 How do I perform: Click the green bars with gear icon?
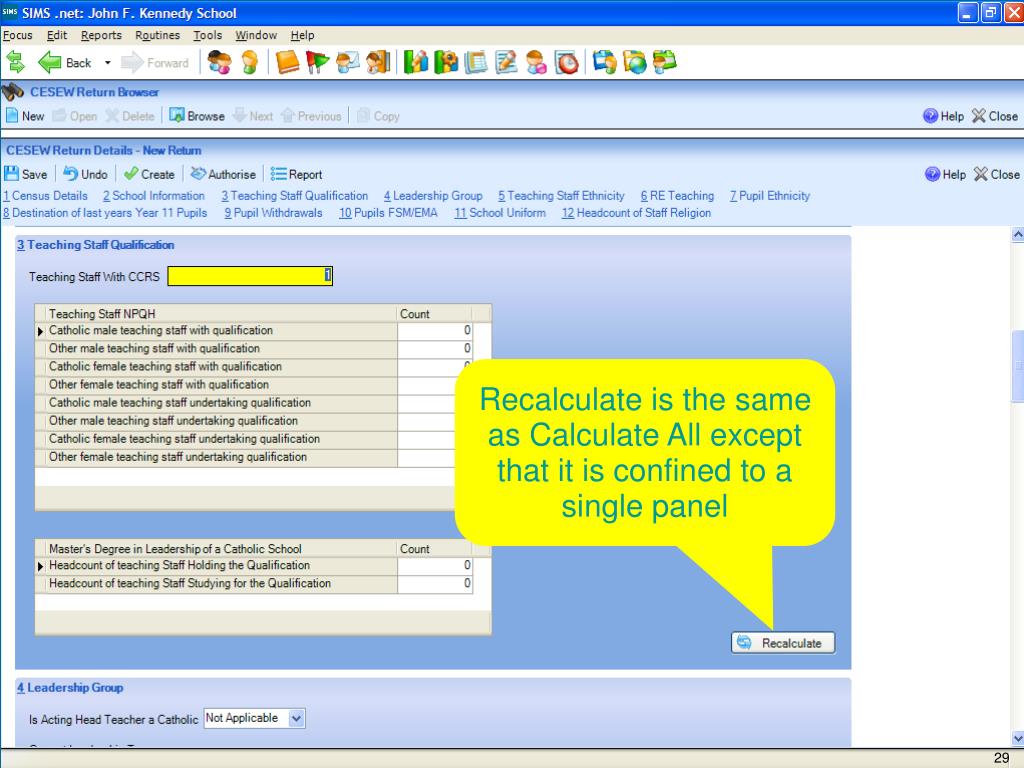pyautogui.click(x=446, y=63)
